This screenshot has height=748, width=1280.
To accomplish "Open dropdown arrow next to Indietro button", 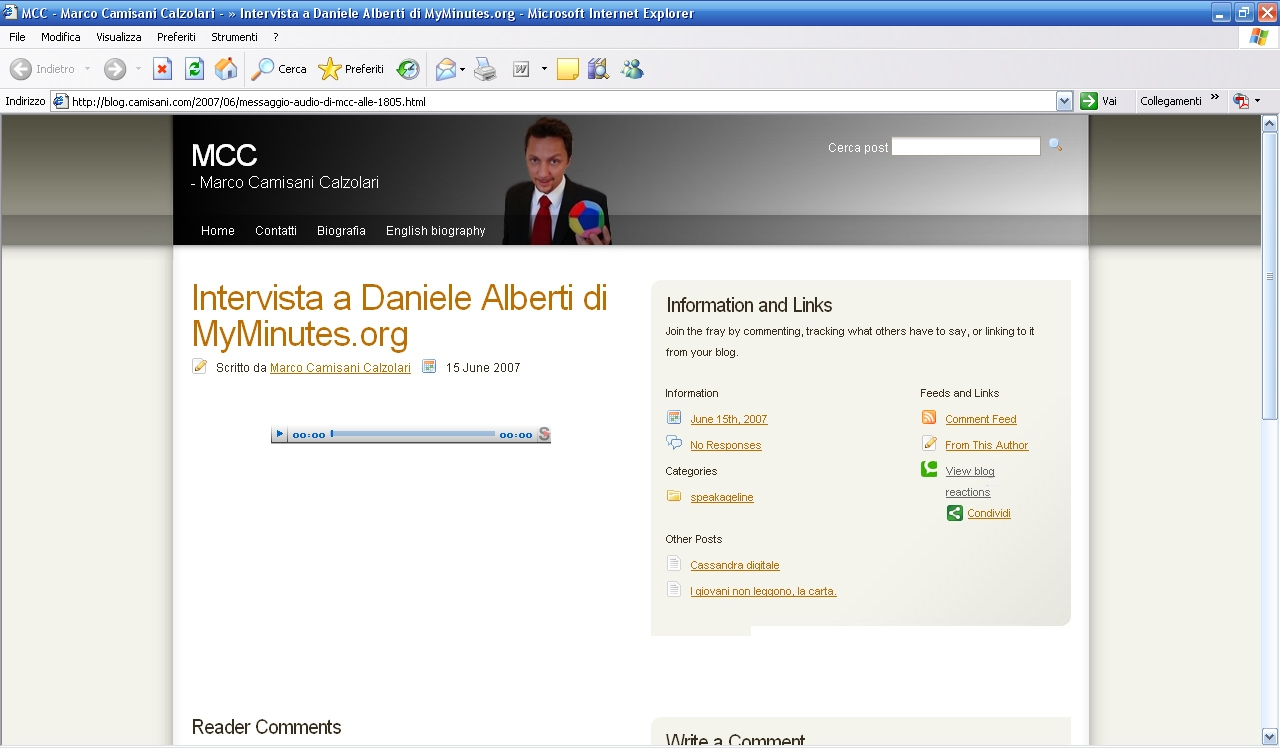I will (x=87, y=69).
